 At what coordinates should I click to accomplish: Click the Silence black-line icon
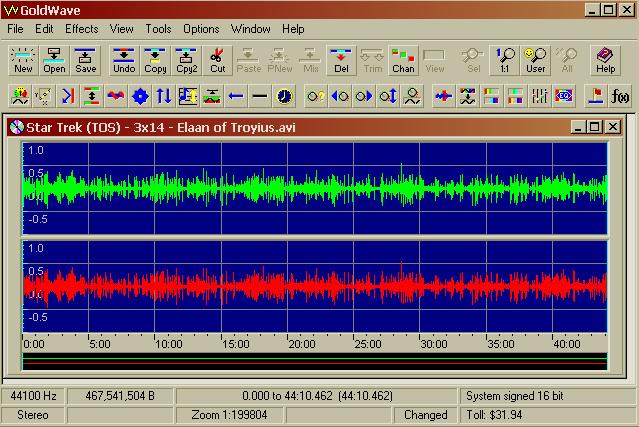click(260, 96)
